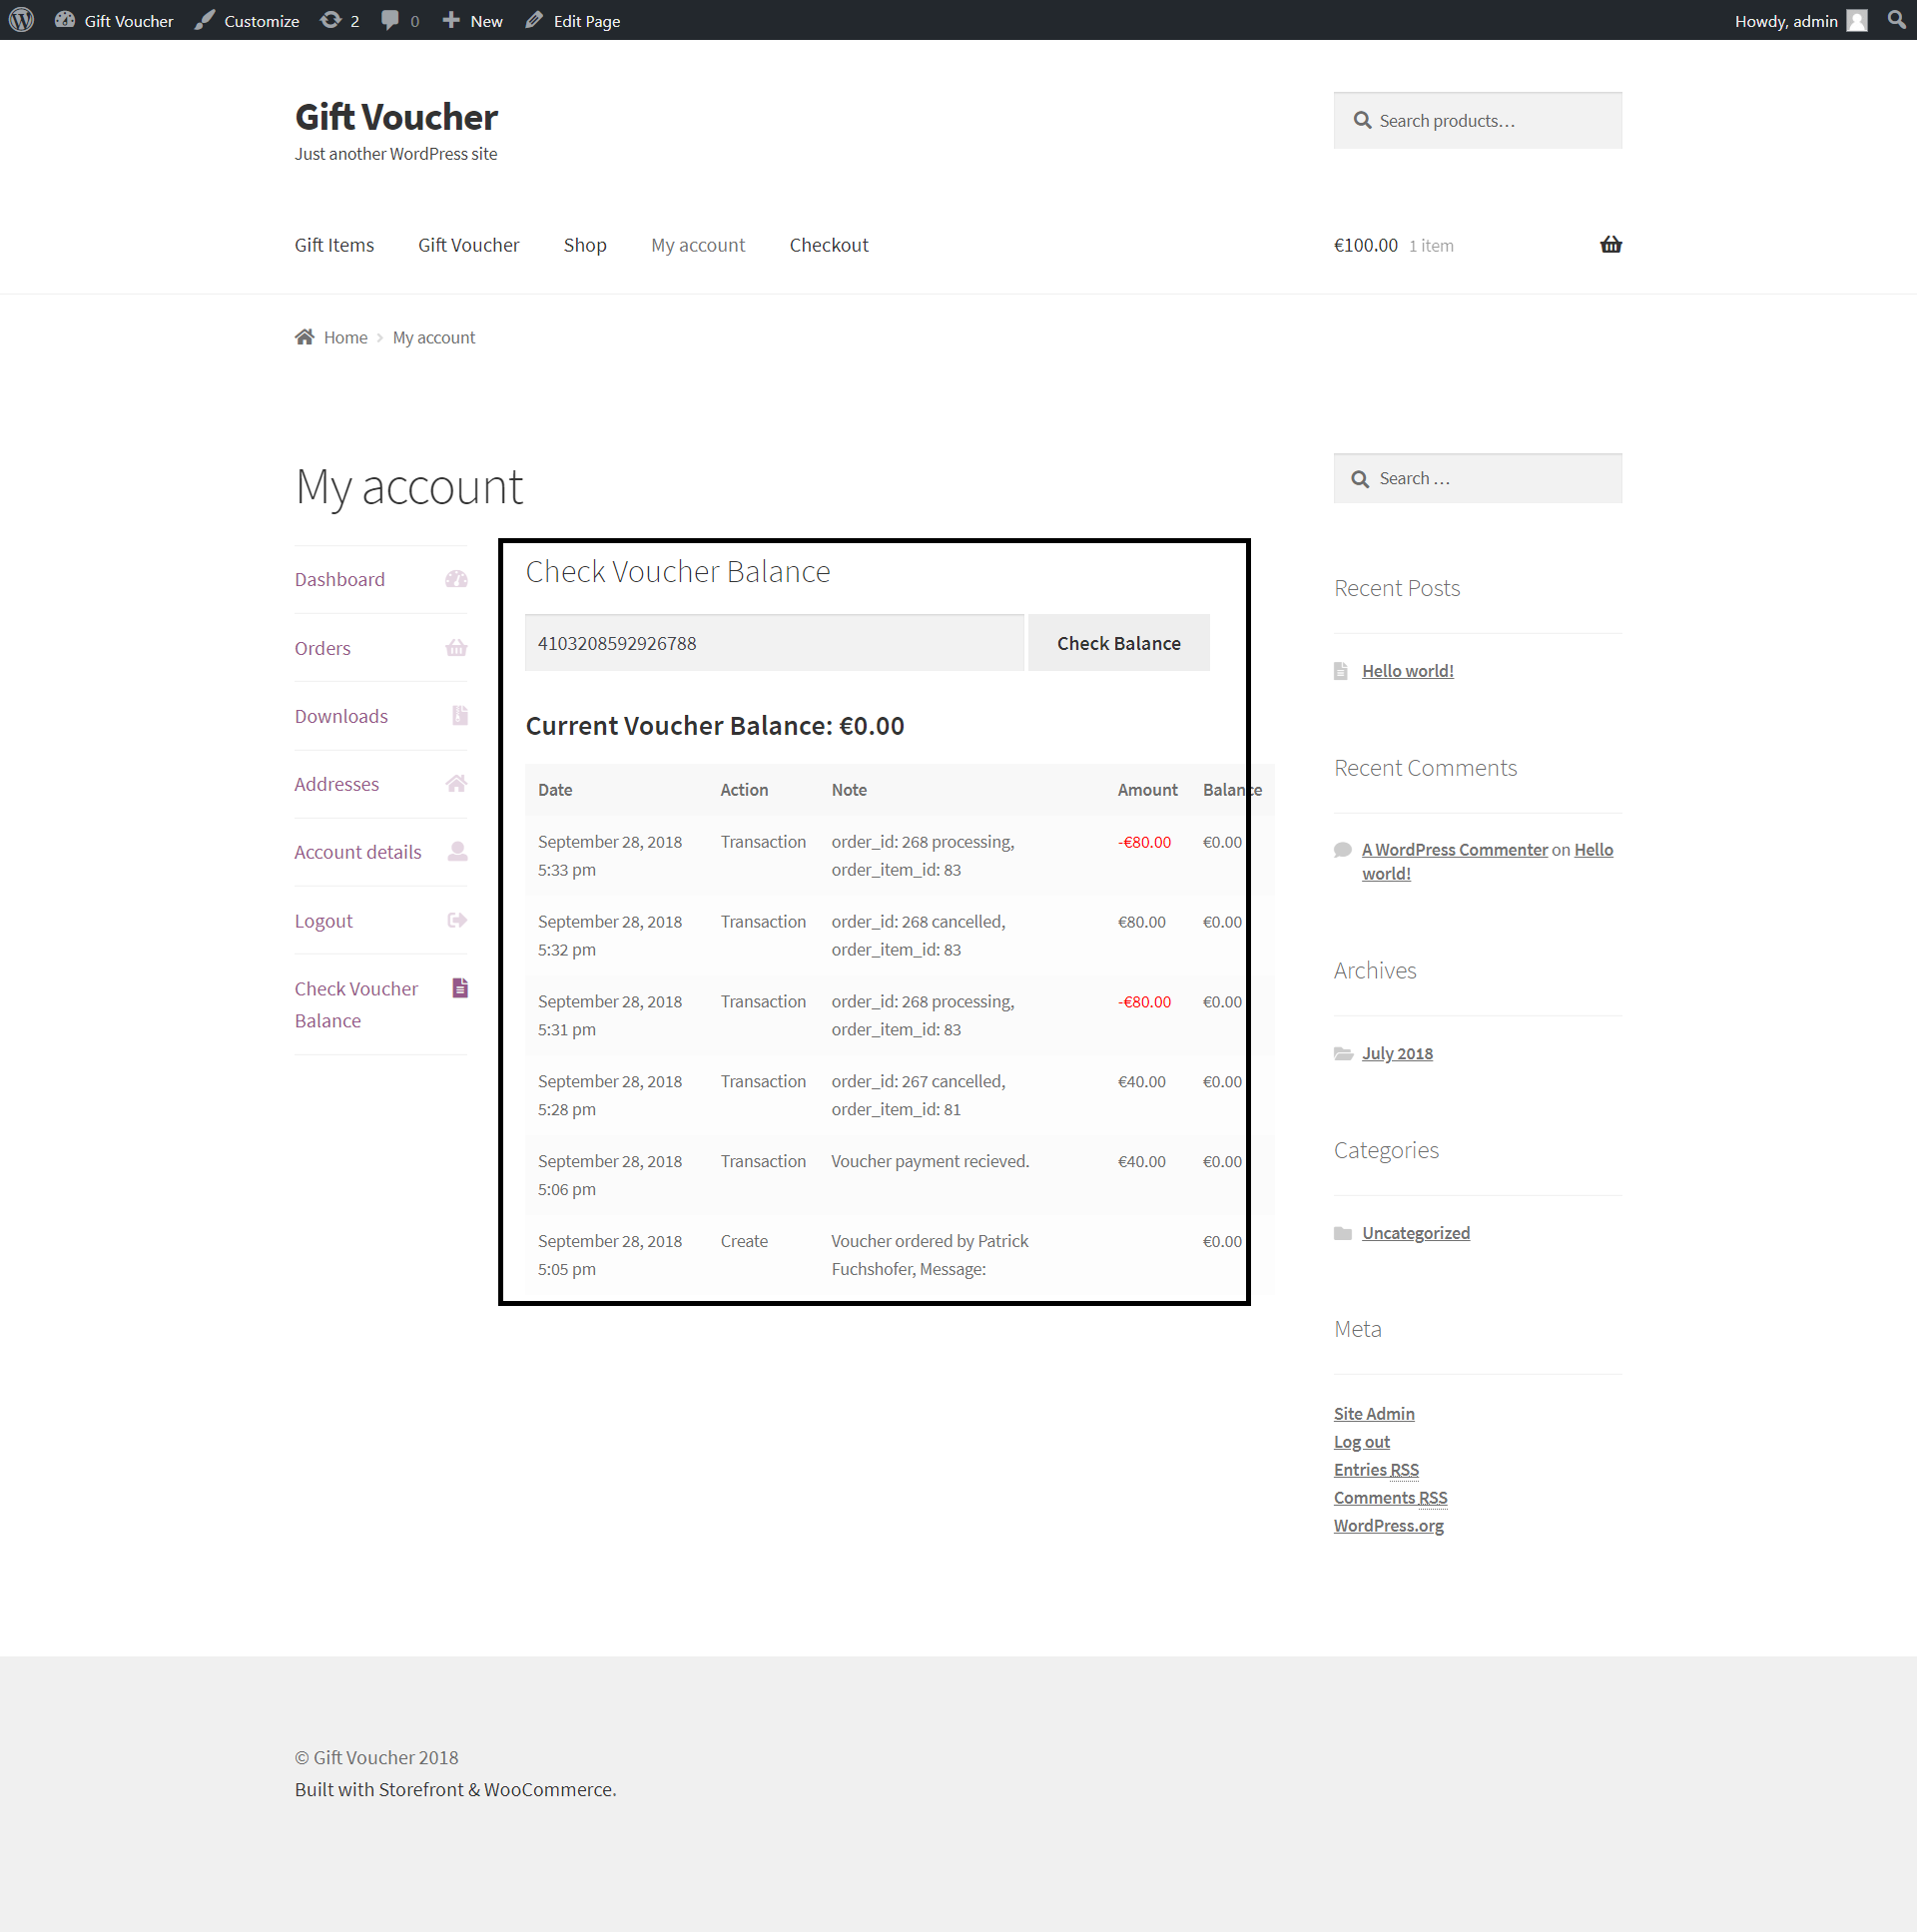Image resolution: width=1917 pixels, height=1932 pixels.
Task: Click the voucher number input field
Action: coord(774,642)
